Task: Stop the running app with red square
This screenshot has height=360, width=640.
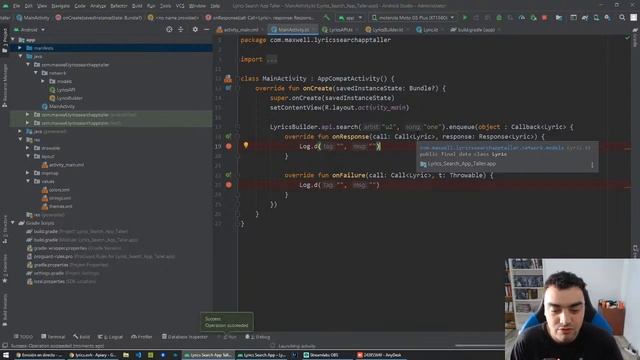Action: pyautogui.click(x=544, y=18)
